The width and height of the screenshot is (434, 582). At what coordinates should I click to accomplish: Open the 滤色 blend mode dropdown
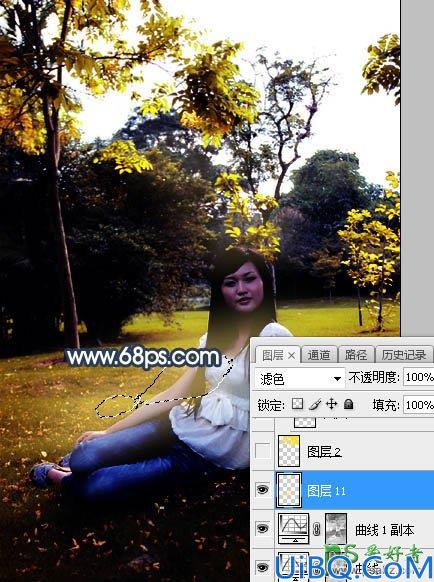(x=299, y=378)
